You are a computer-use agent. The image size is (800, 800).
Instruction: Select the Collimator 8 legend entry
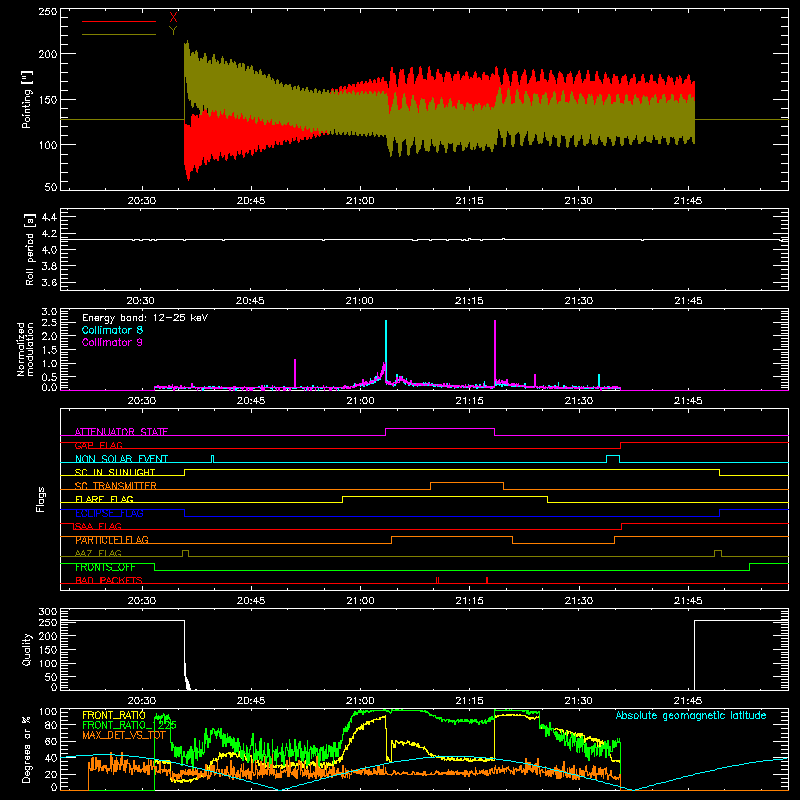[112, 330]
